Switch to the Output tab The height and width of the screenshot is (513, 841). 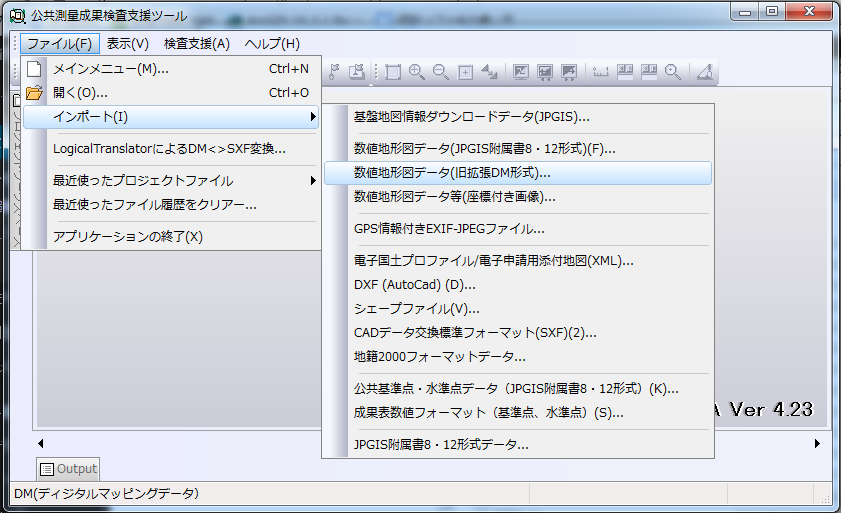click(x=69, y=468)
